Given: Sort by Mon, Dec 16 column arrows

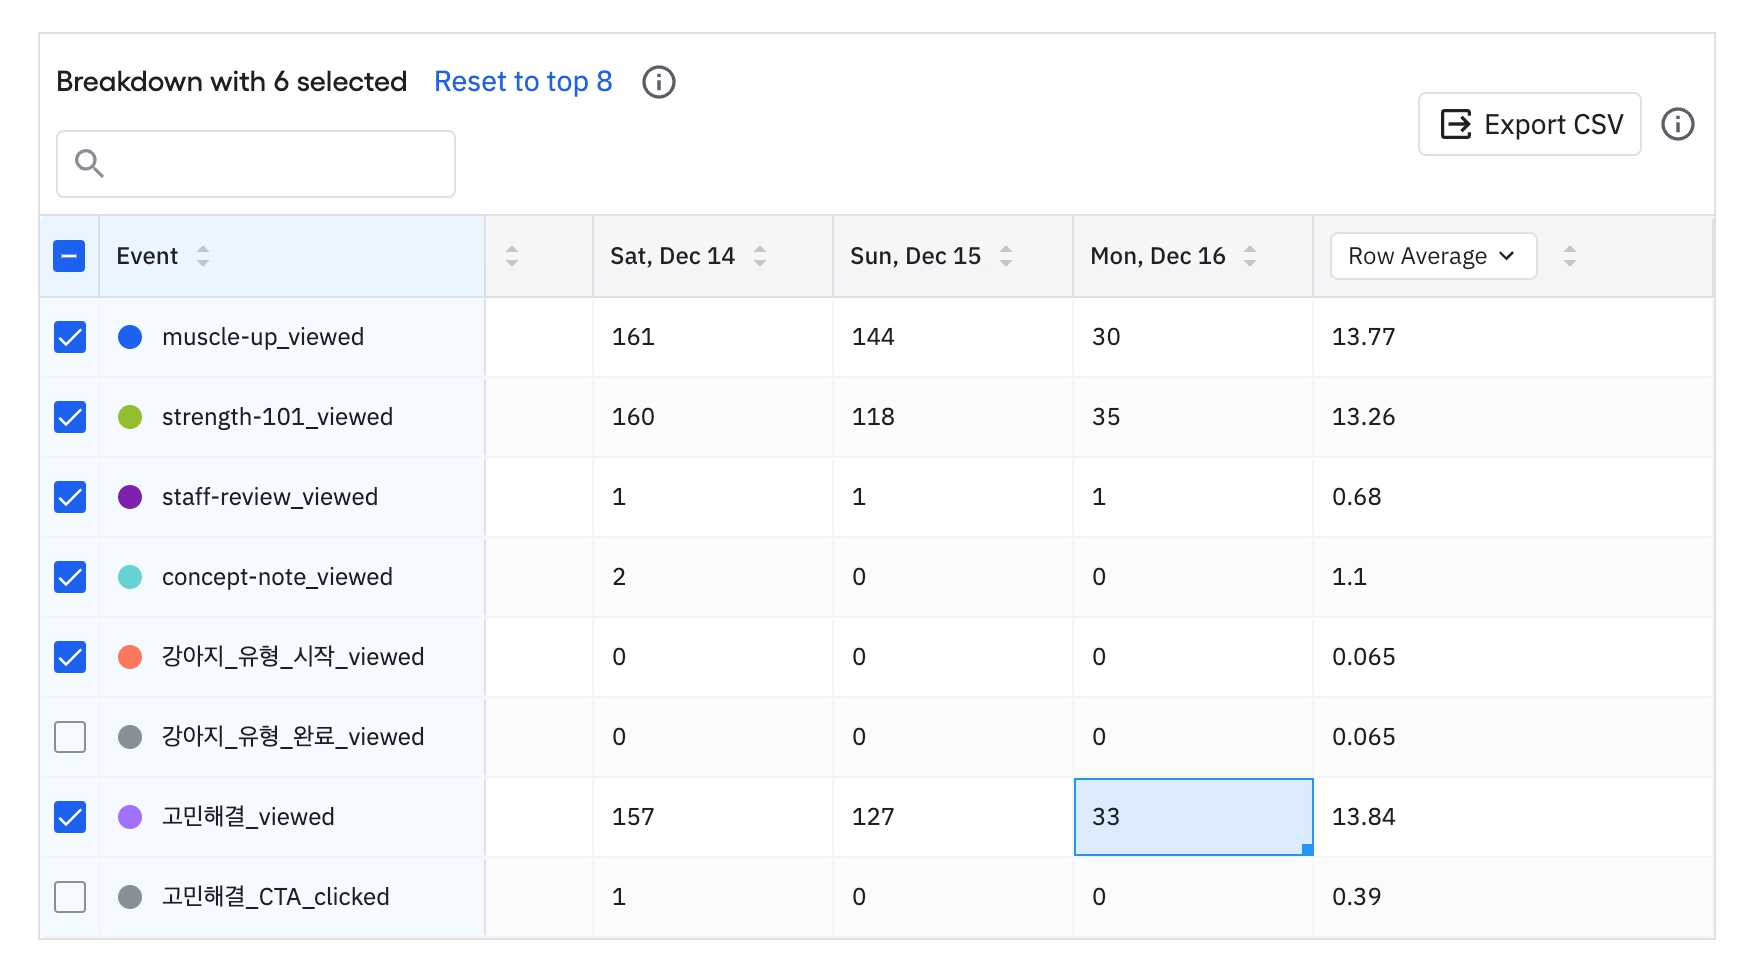Looking at the screenshot, I should (1250, 256).
